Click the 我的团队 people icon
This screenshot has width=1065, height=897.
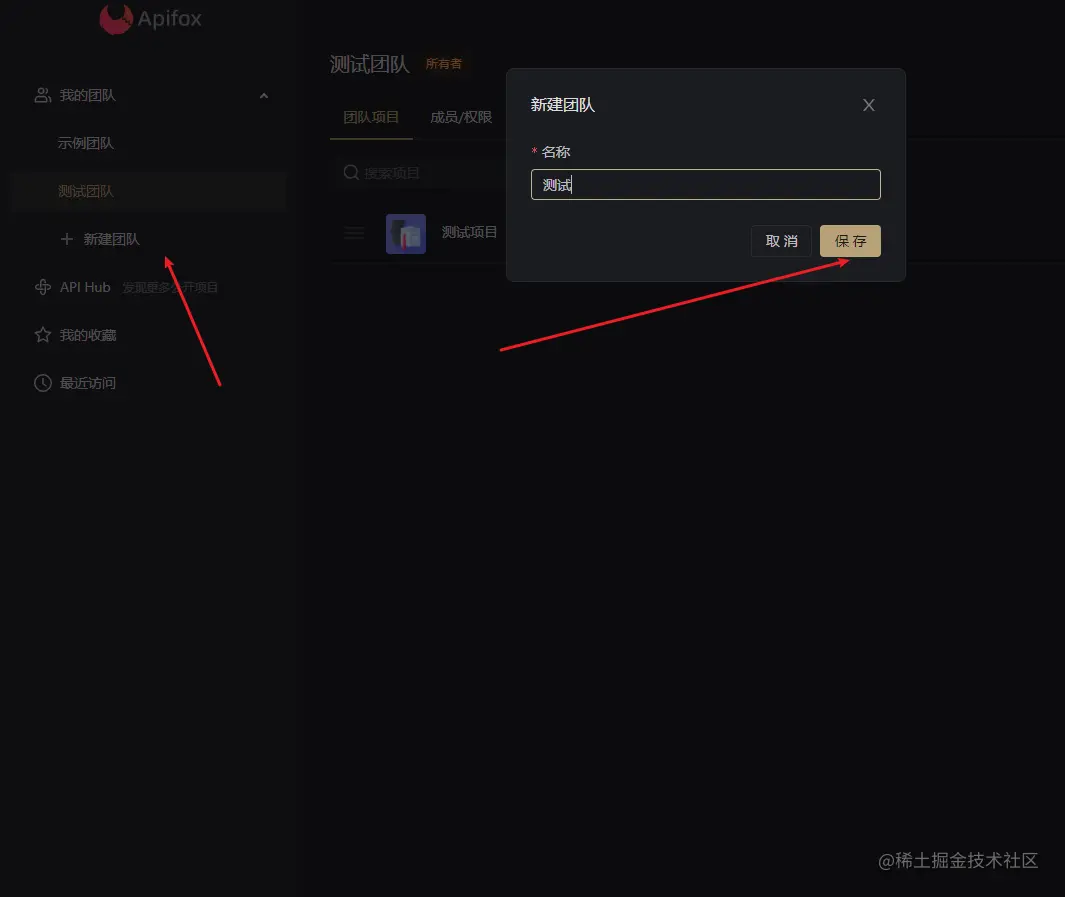43,95
